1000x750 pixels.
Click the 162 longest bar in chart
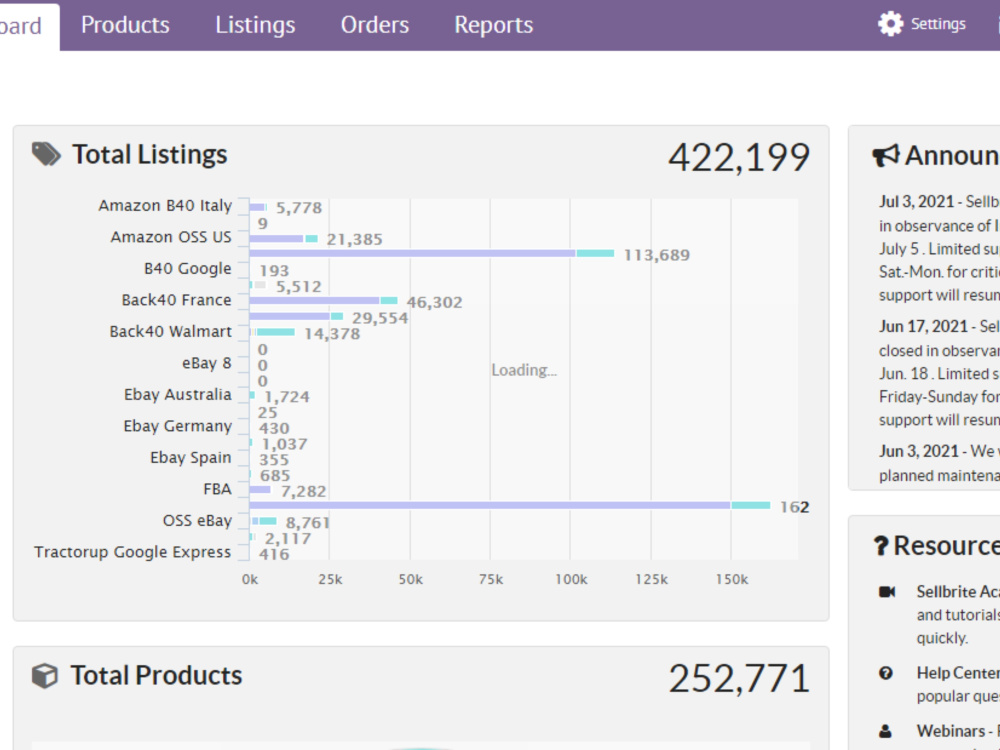(x=510, y=506)
